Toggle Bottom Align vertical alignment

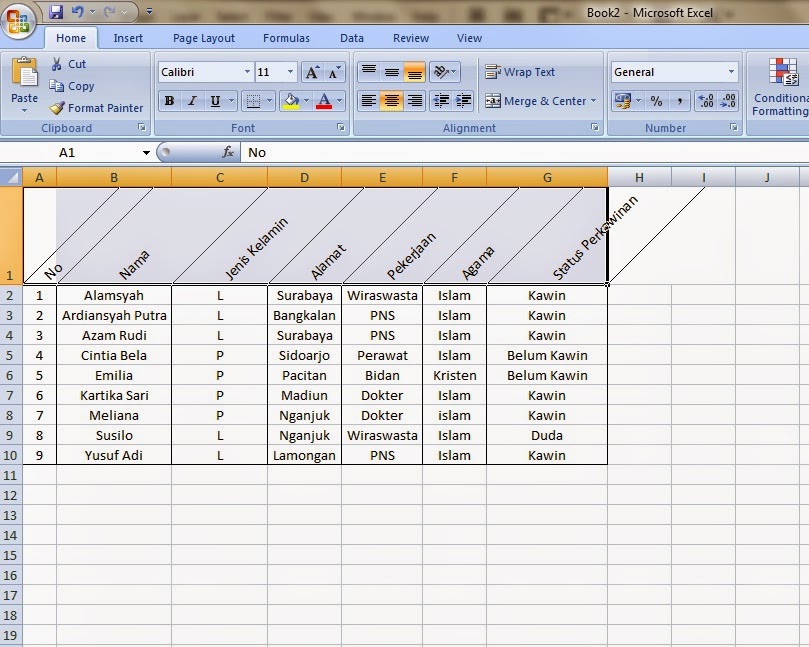(414, 72)
